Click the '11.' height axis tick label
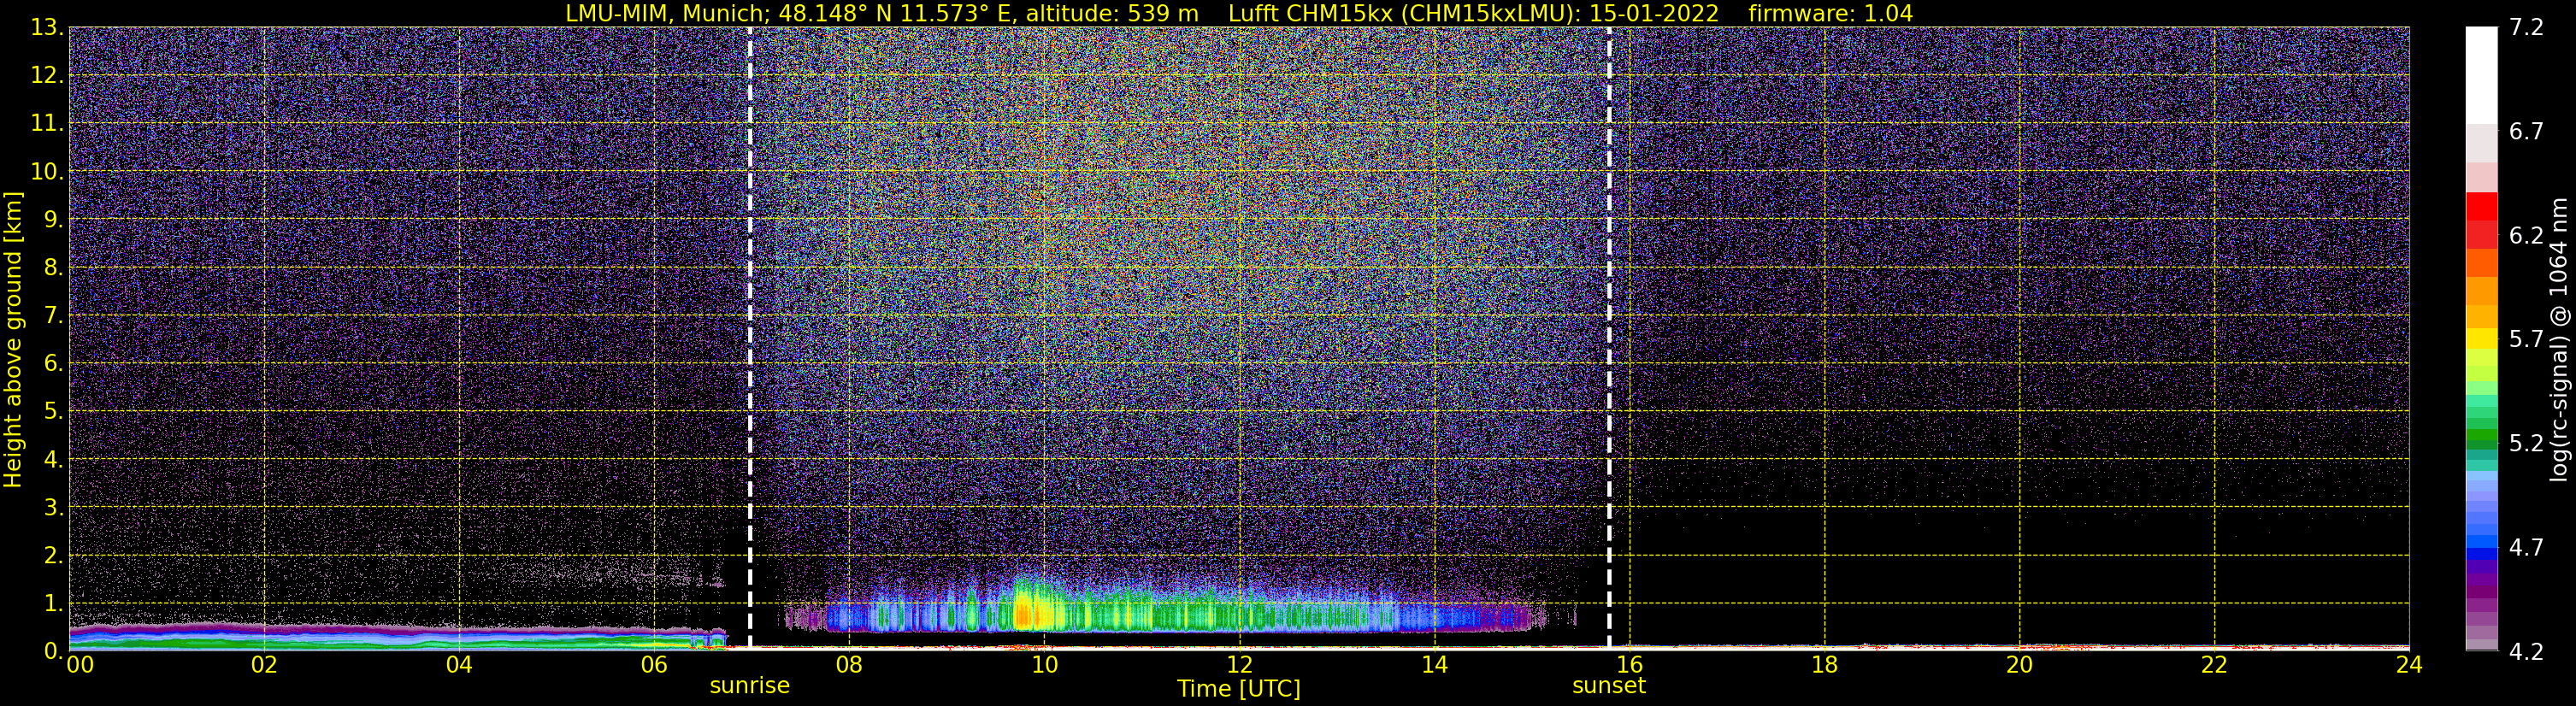 click(47, 123)
